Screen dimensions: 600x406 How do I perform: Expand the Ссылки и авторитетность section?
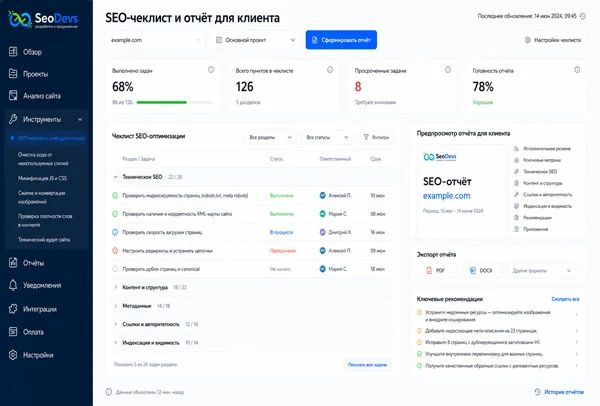[x=115, y=324]
